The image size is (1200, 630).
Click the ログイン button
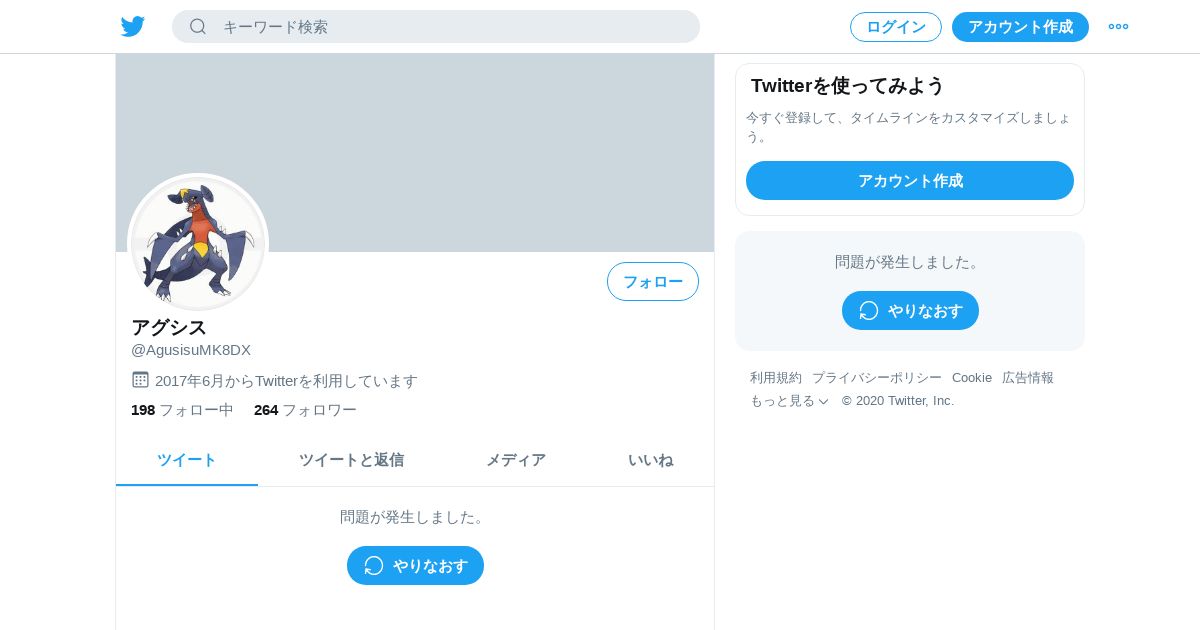click(x=896, y=27)
